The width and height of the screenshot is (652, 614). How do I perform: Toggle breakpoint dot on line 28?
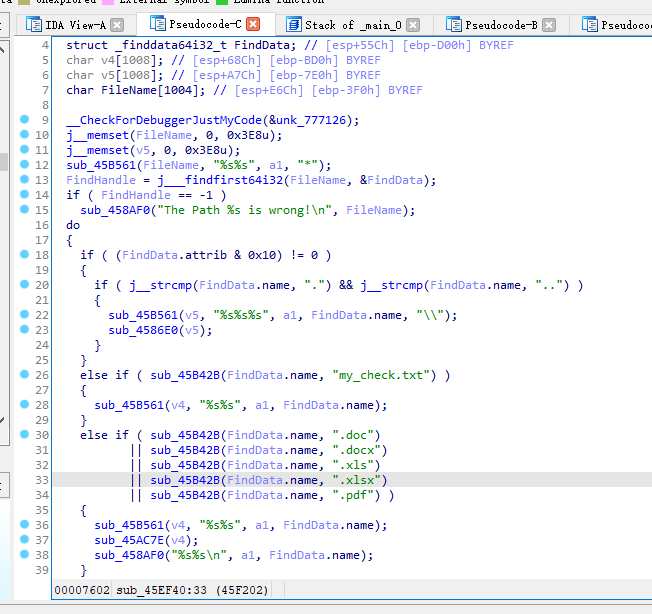click(x=25, y=404)
